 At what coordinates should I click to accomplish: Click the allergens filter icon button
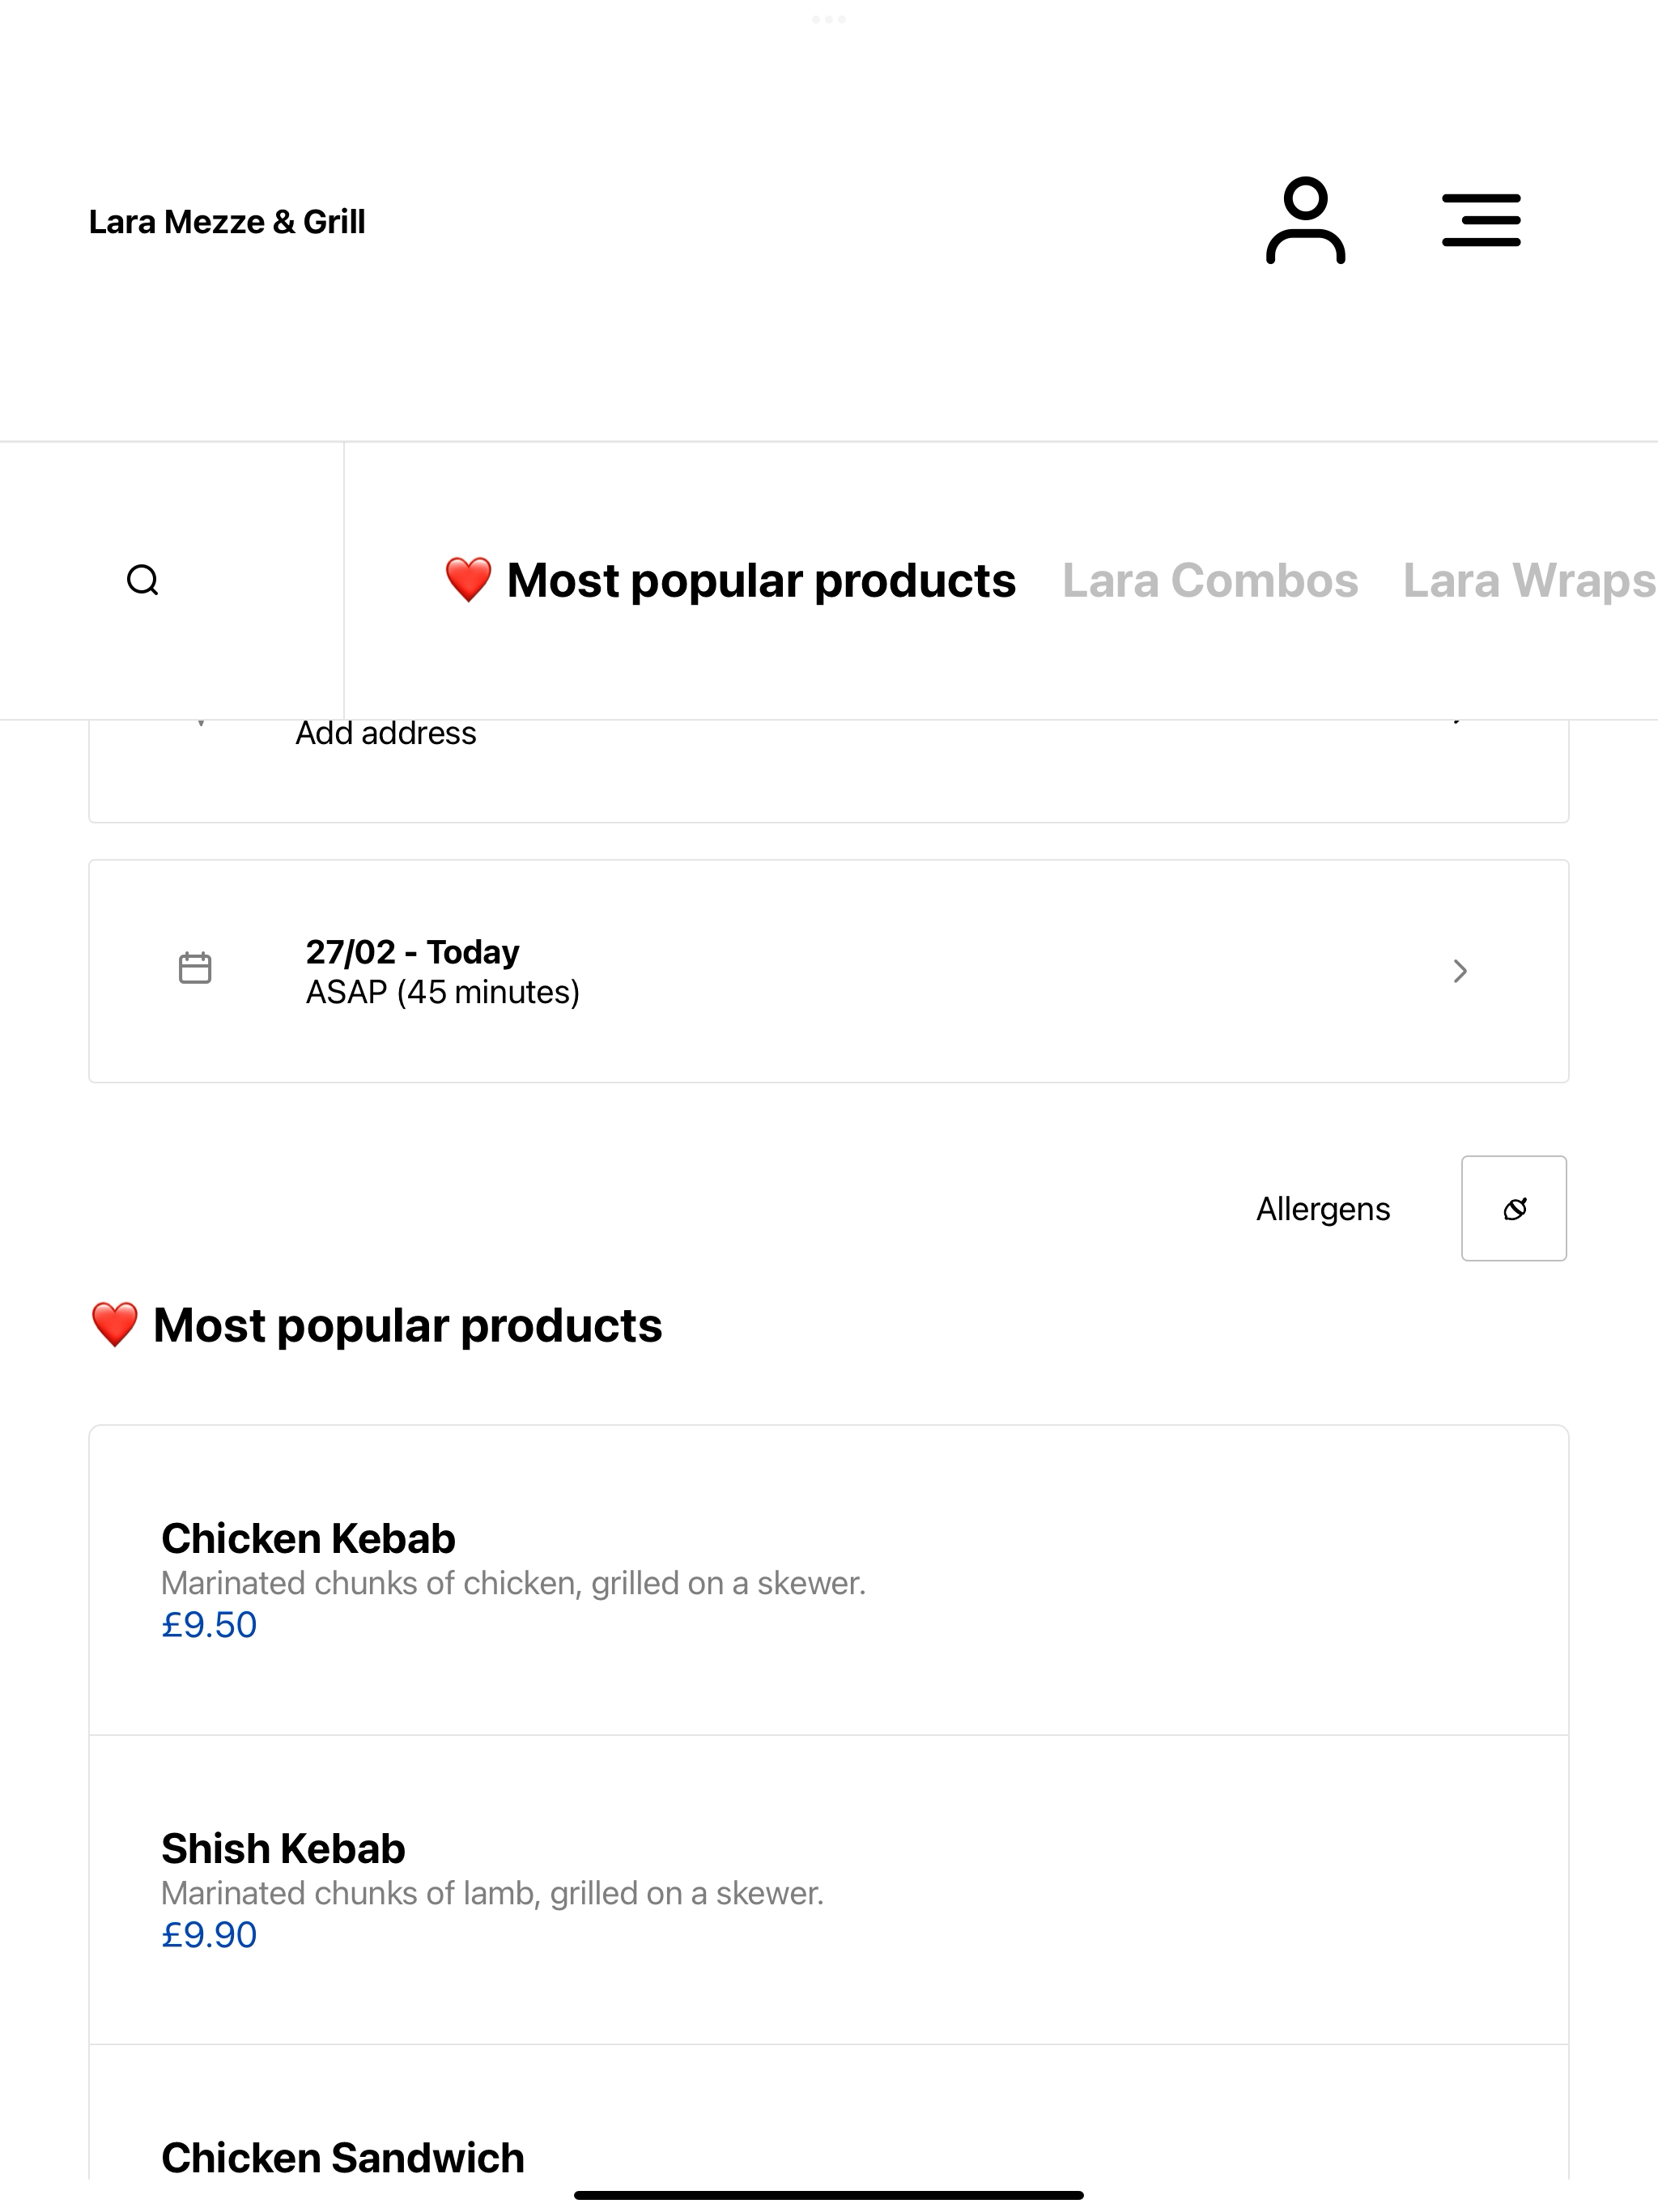[x=1514, y=1208]
